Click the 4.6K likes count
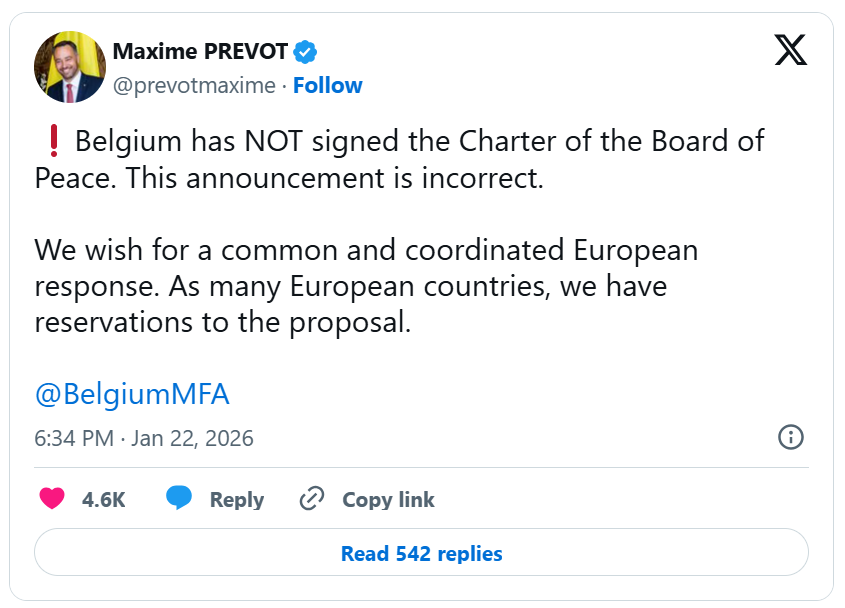The width and height of the screenshot is (845, 608). 103,500
